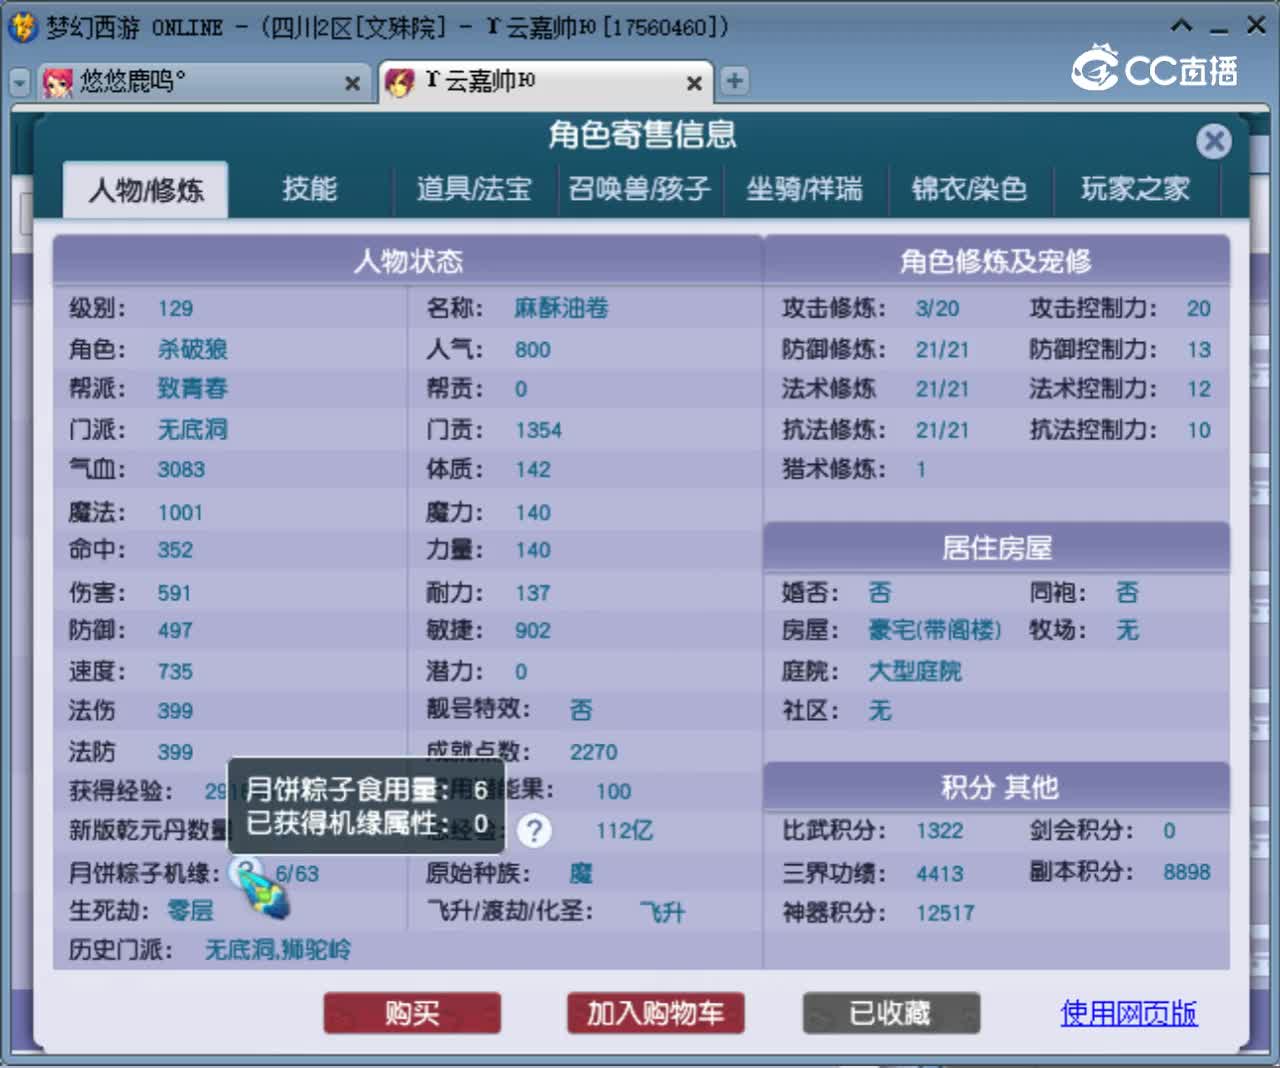This screenshot has height=1068, width=1280.
Task: Click the 角色修炼及宠修 section header
Action: click(x=996, y=261)
